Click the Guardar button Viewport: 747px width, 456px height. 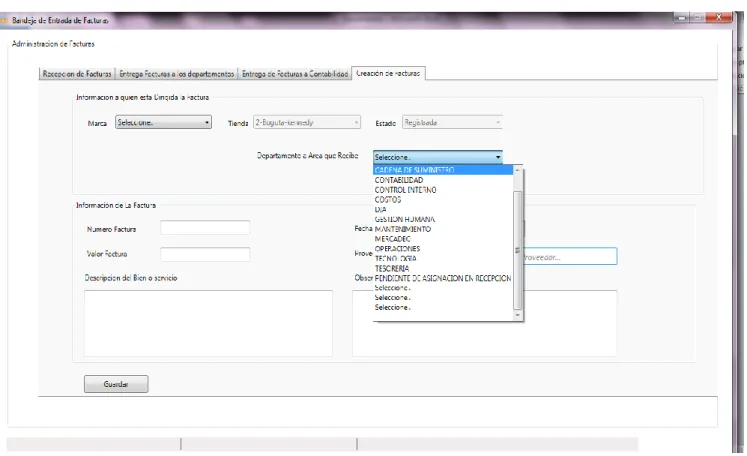116,384
